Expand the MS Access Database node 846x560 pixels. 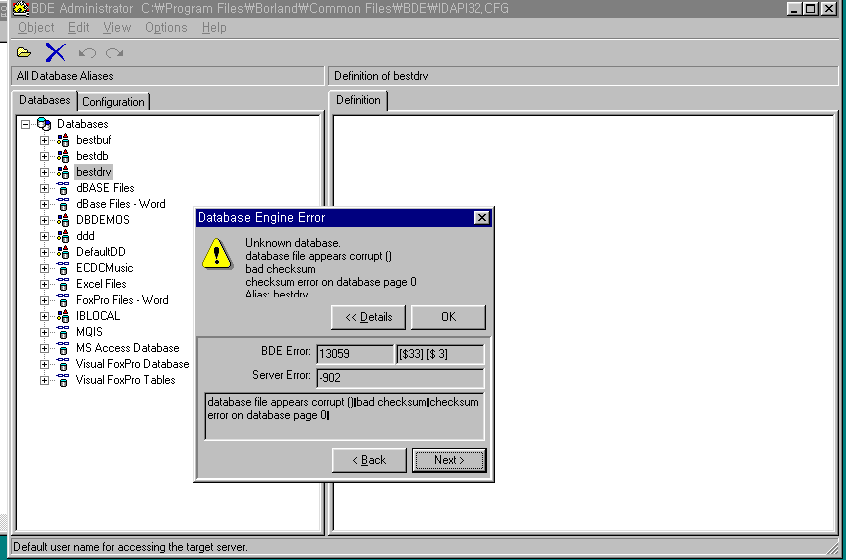tap(44, 349)
